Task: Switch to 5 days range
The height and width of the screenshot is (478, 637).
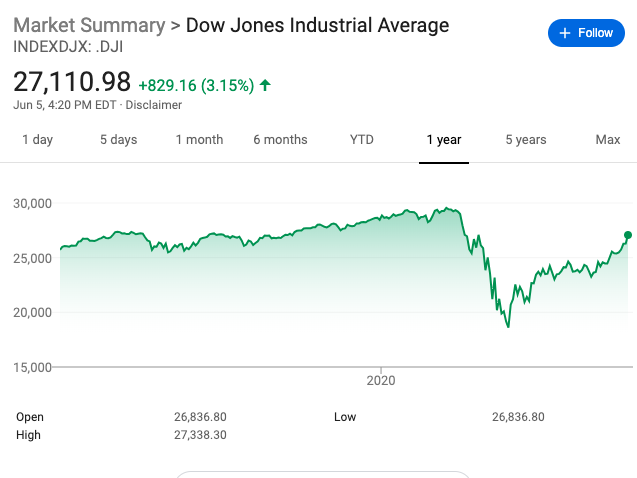Action: 118,140
